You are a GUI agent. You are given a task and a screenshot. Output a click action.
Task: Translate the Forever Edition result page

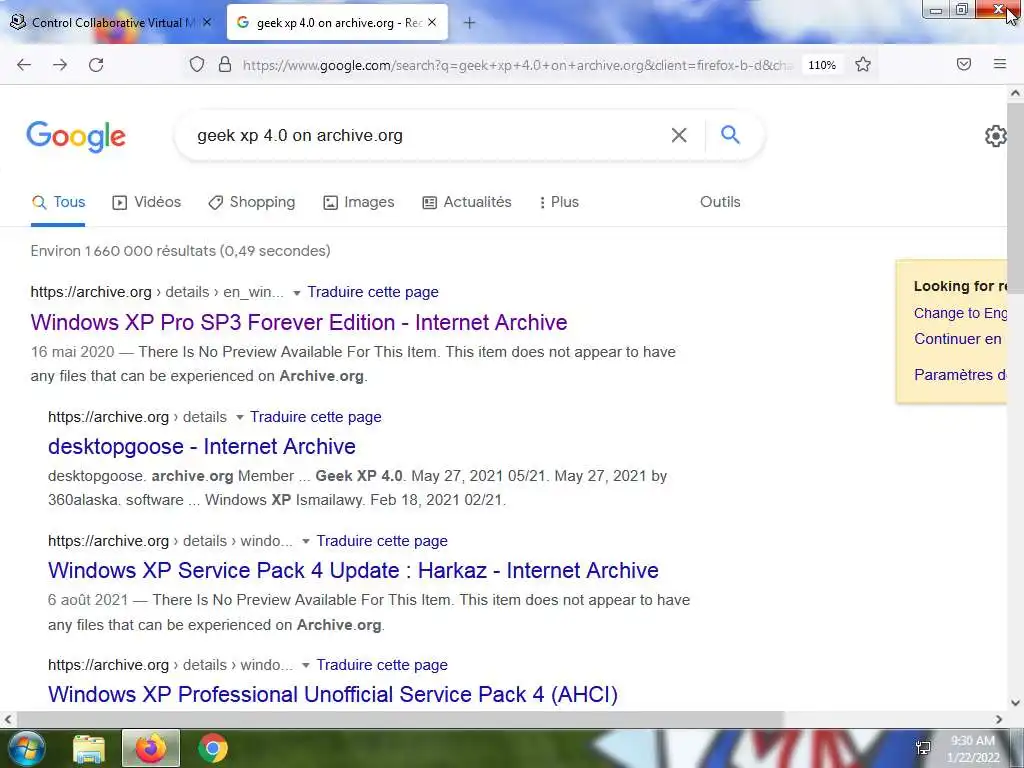click(373, 292)
